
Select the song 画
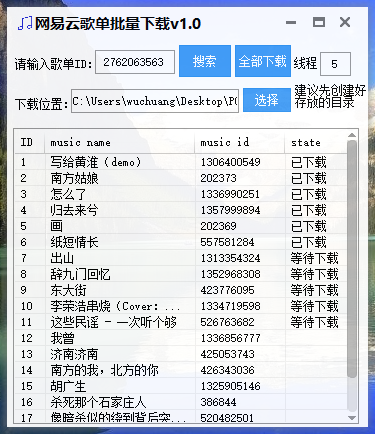[56, 226]
